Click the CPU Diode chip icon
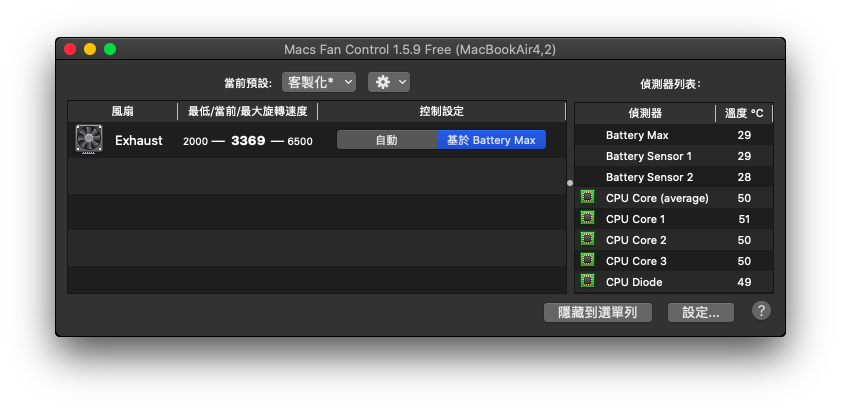Viewport: 841px width, 410px height. [x=587, y=282]
